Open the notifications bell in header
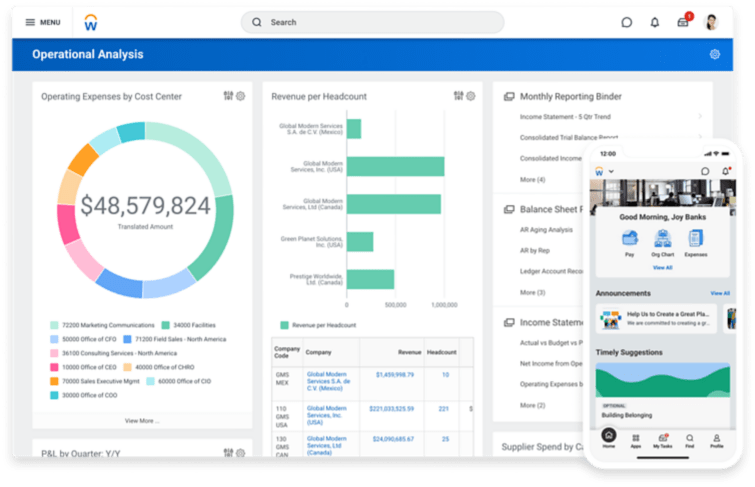Screen dimensions: 755x487 pos(655,22)
